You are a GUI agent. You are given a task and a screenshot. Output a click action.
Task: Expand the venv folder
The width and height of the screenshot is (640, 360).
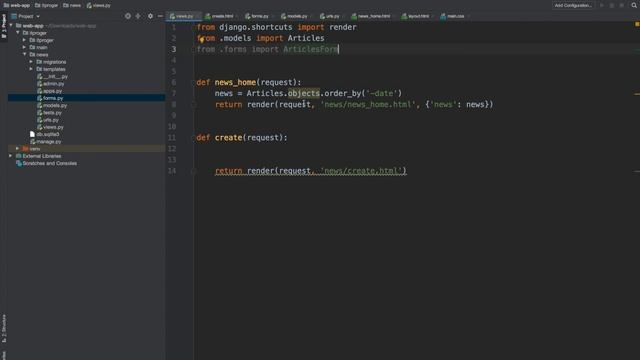(x=18, y=149)
